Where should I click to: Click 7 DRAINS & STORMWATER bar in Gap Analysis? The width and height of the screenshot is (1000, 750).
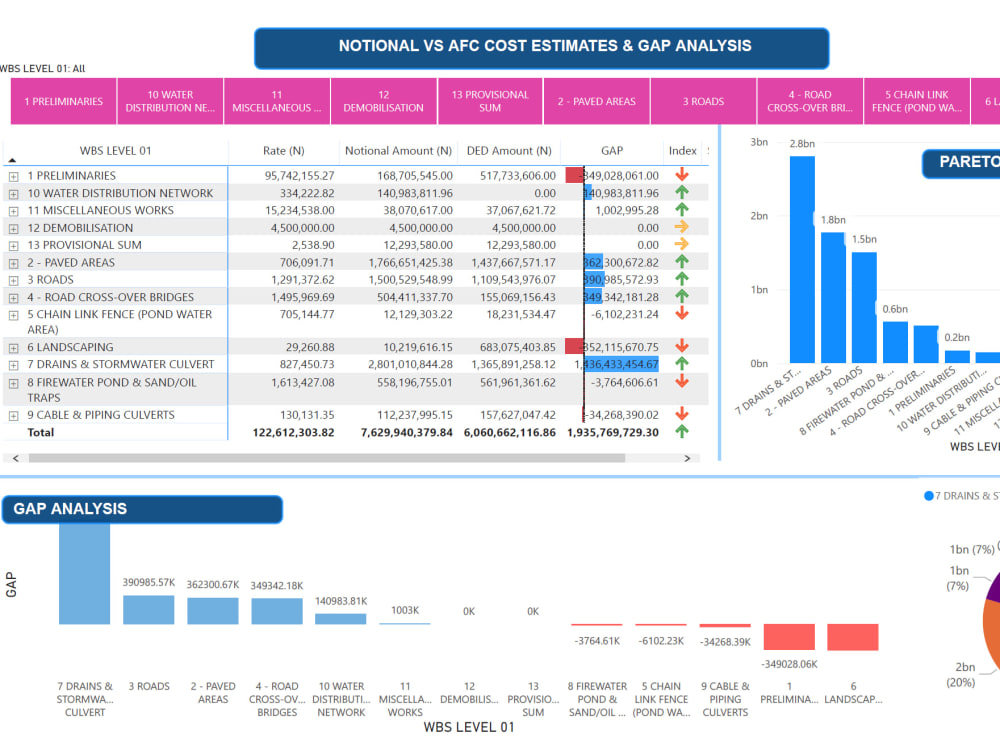point(84,573)
